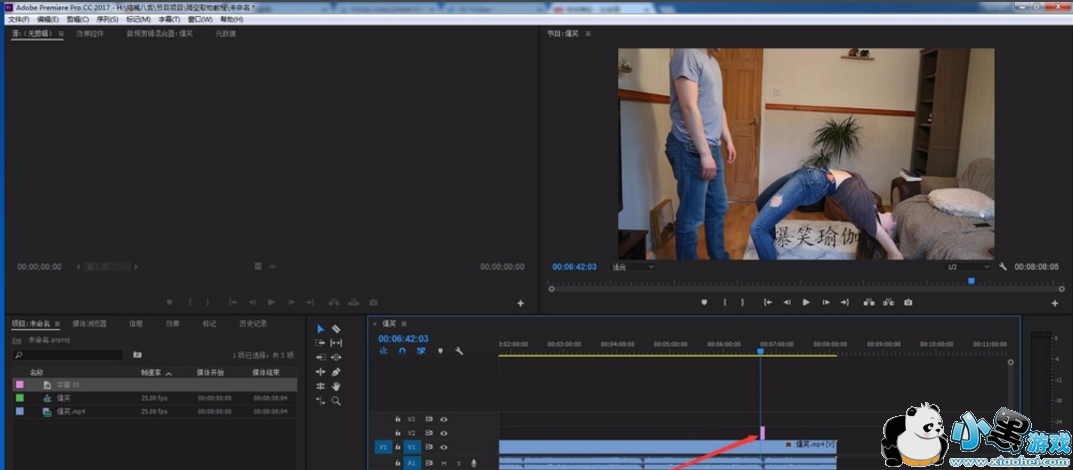The image size is (1073, 470).
Task: Mute audio track A1 with M button
Action: (444, 463)
